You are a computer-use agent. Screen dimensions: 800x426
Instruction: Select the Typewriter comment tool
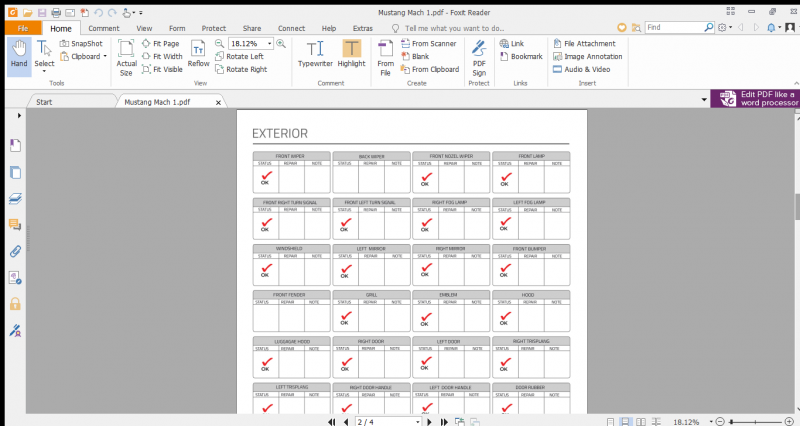pyautogui.click(x=315, y=54)
